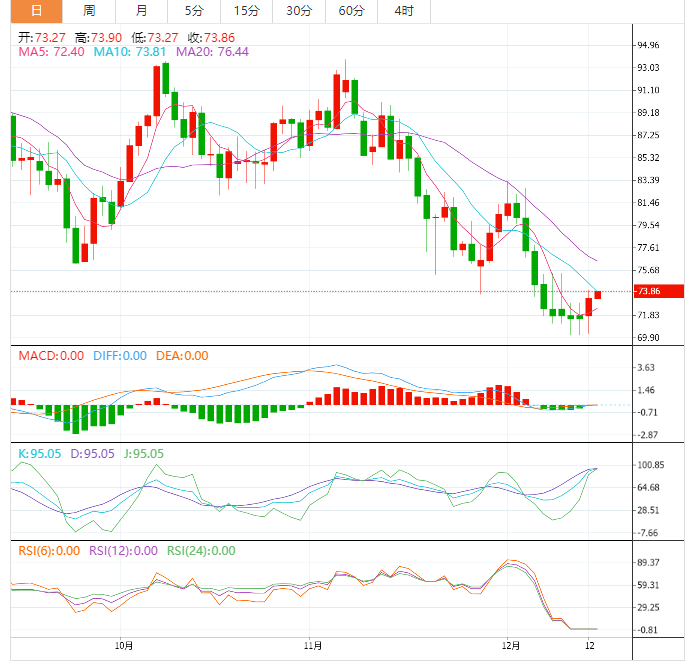Switch to the 周 weekly chart tab
The height and width of the screenshot is (671, 694).
click(89, 11)
